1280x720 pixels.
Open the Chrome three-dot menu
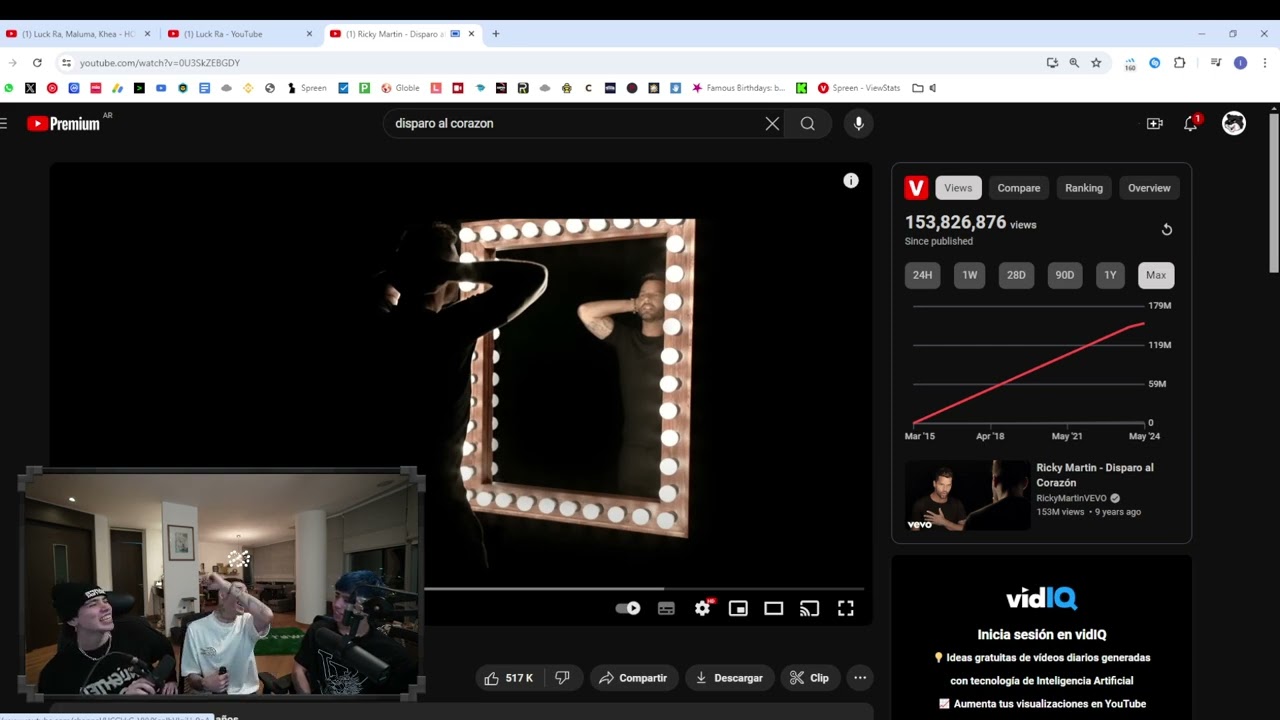pos(1264,62)
